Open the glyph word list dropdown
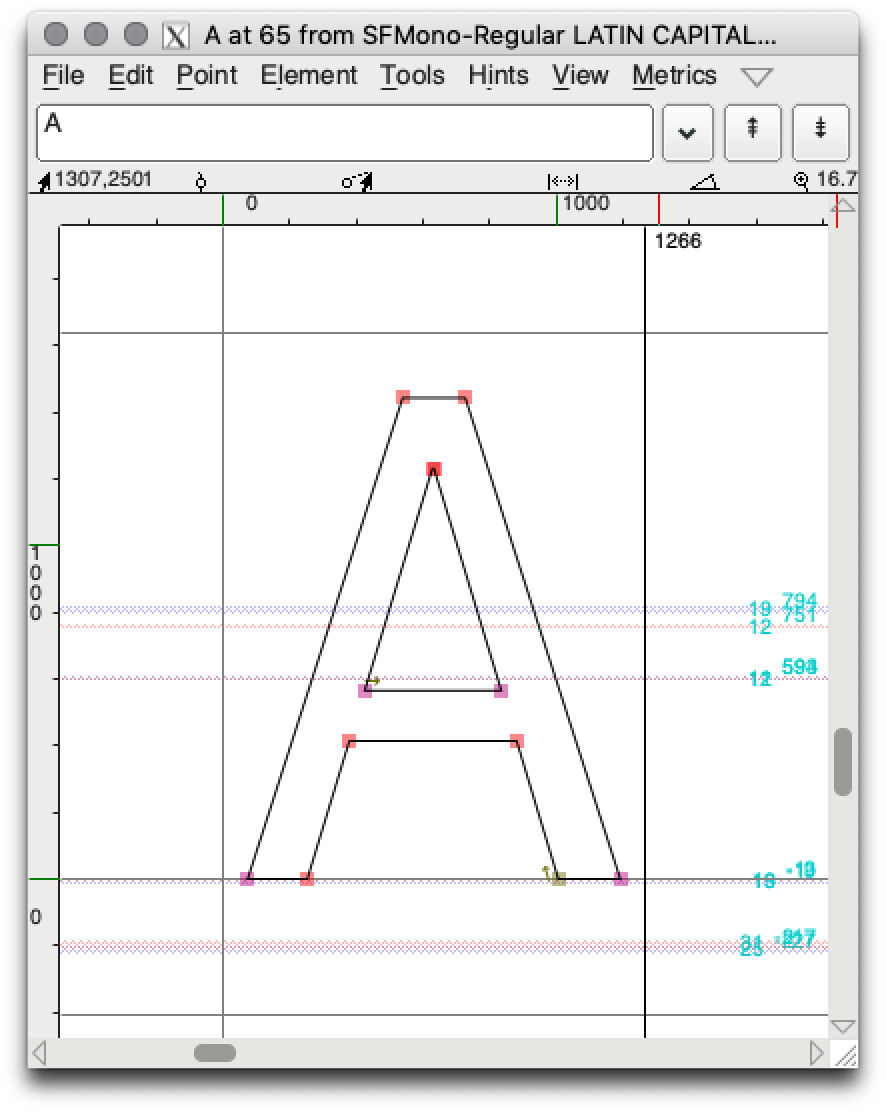 point(687,132)
